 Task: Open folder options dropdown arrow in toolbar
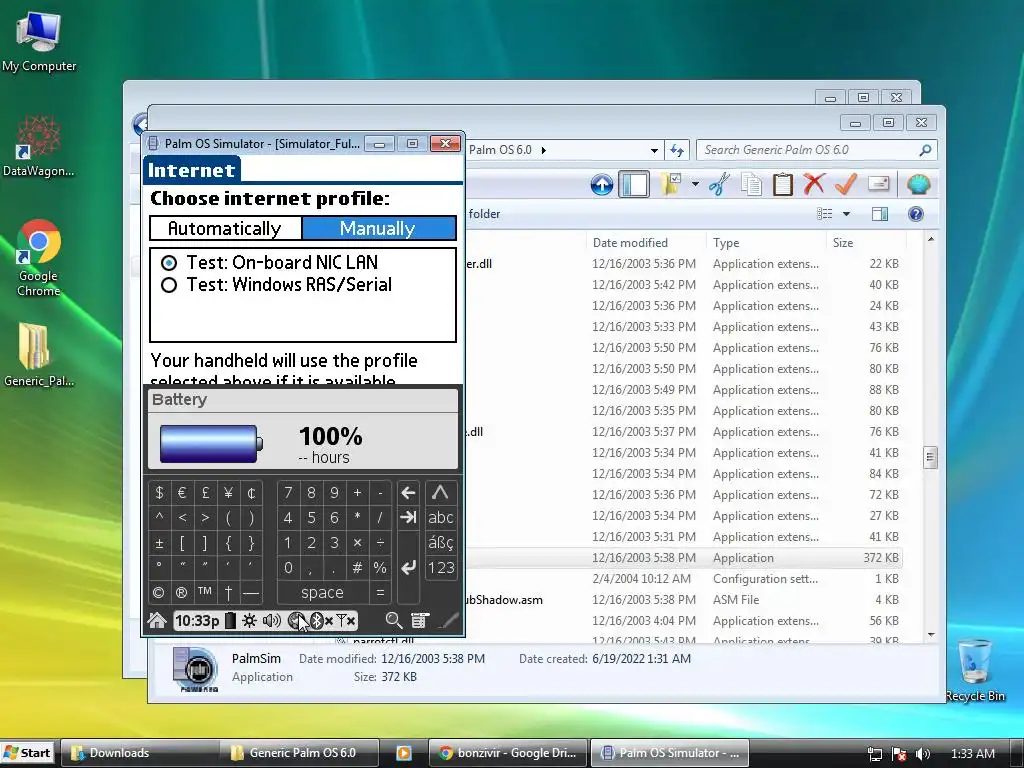coord(695,184)
